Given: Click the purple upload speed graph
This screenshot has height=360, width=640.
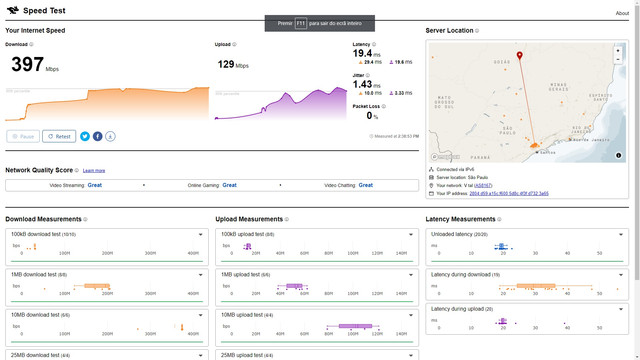Looking at the screenshot, I should click(281, 103).
